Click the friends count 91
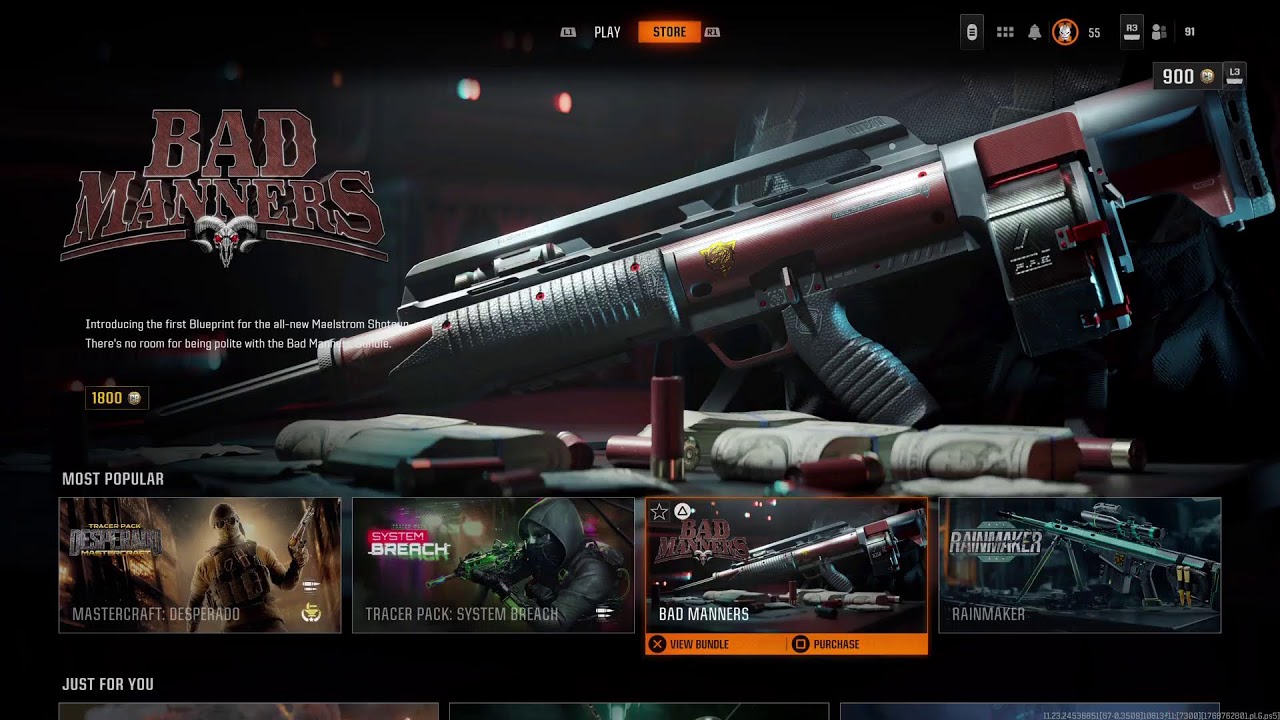The image size is (1280, 720). click(1189, 32)
